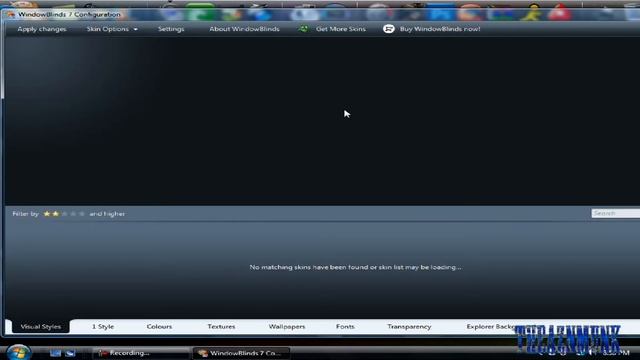Click the 'No matching skins have been found' message
This screenshot has width=640, height=360.
click(355, 267)
